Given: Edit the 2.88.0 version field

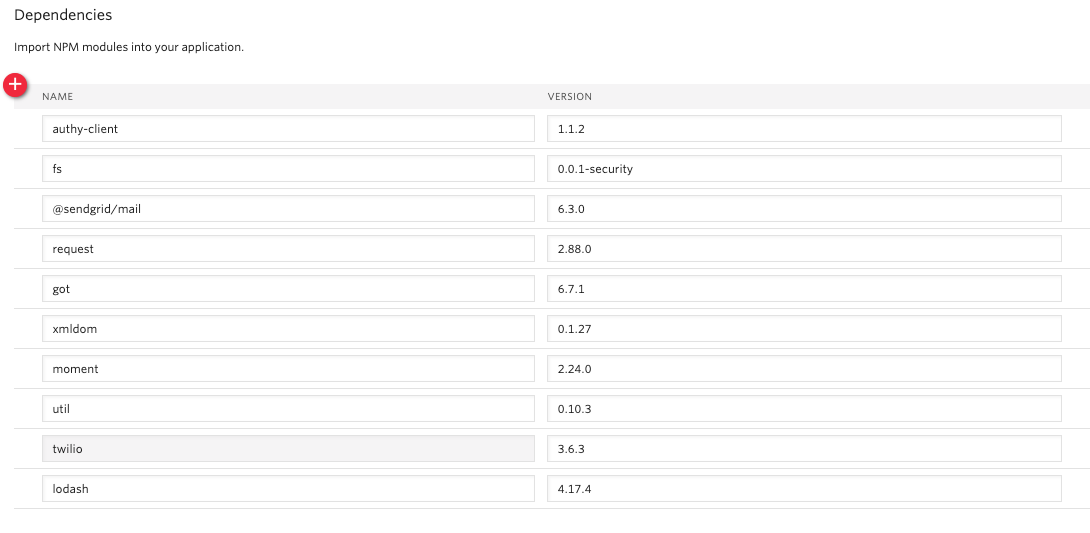Looking at the screenshot, I should pyautogui.click(x=804, y=249).
